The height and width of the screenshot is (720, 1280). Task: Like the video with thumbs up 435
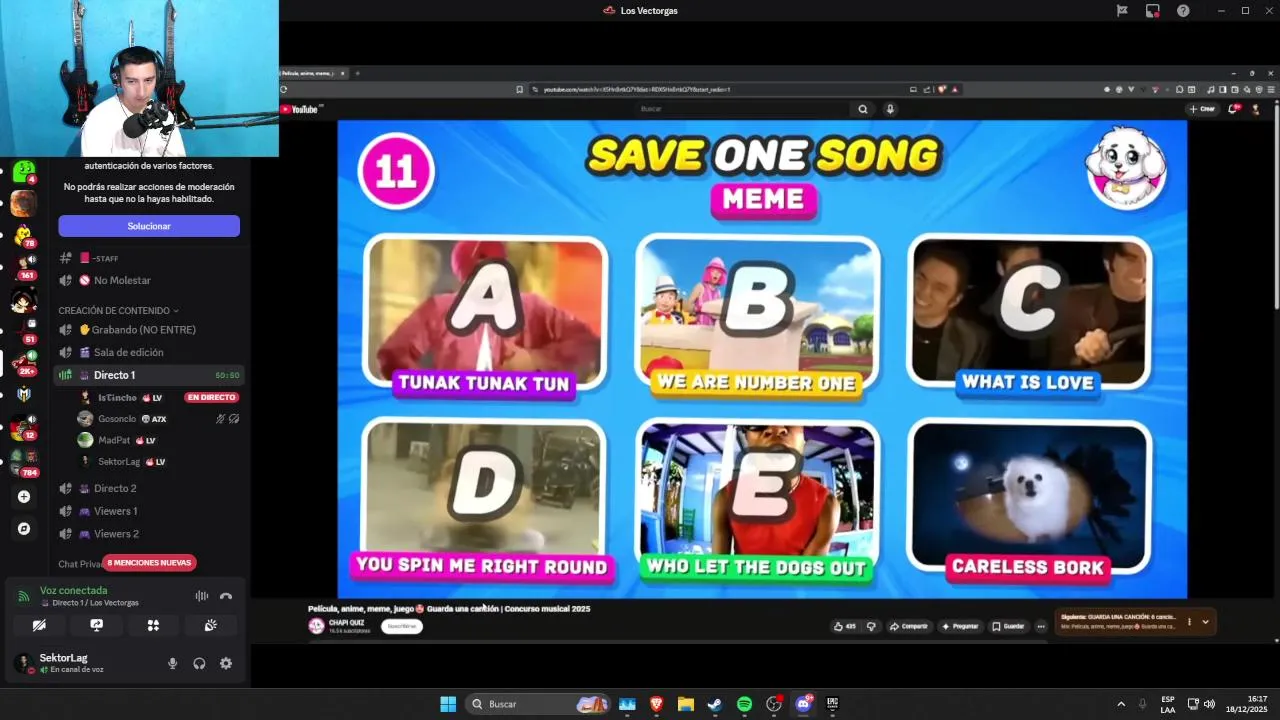tap(845, 626)
